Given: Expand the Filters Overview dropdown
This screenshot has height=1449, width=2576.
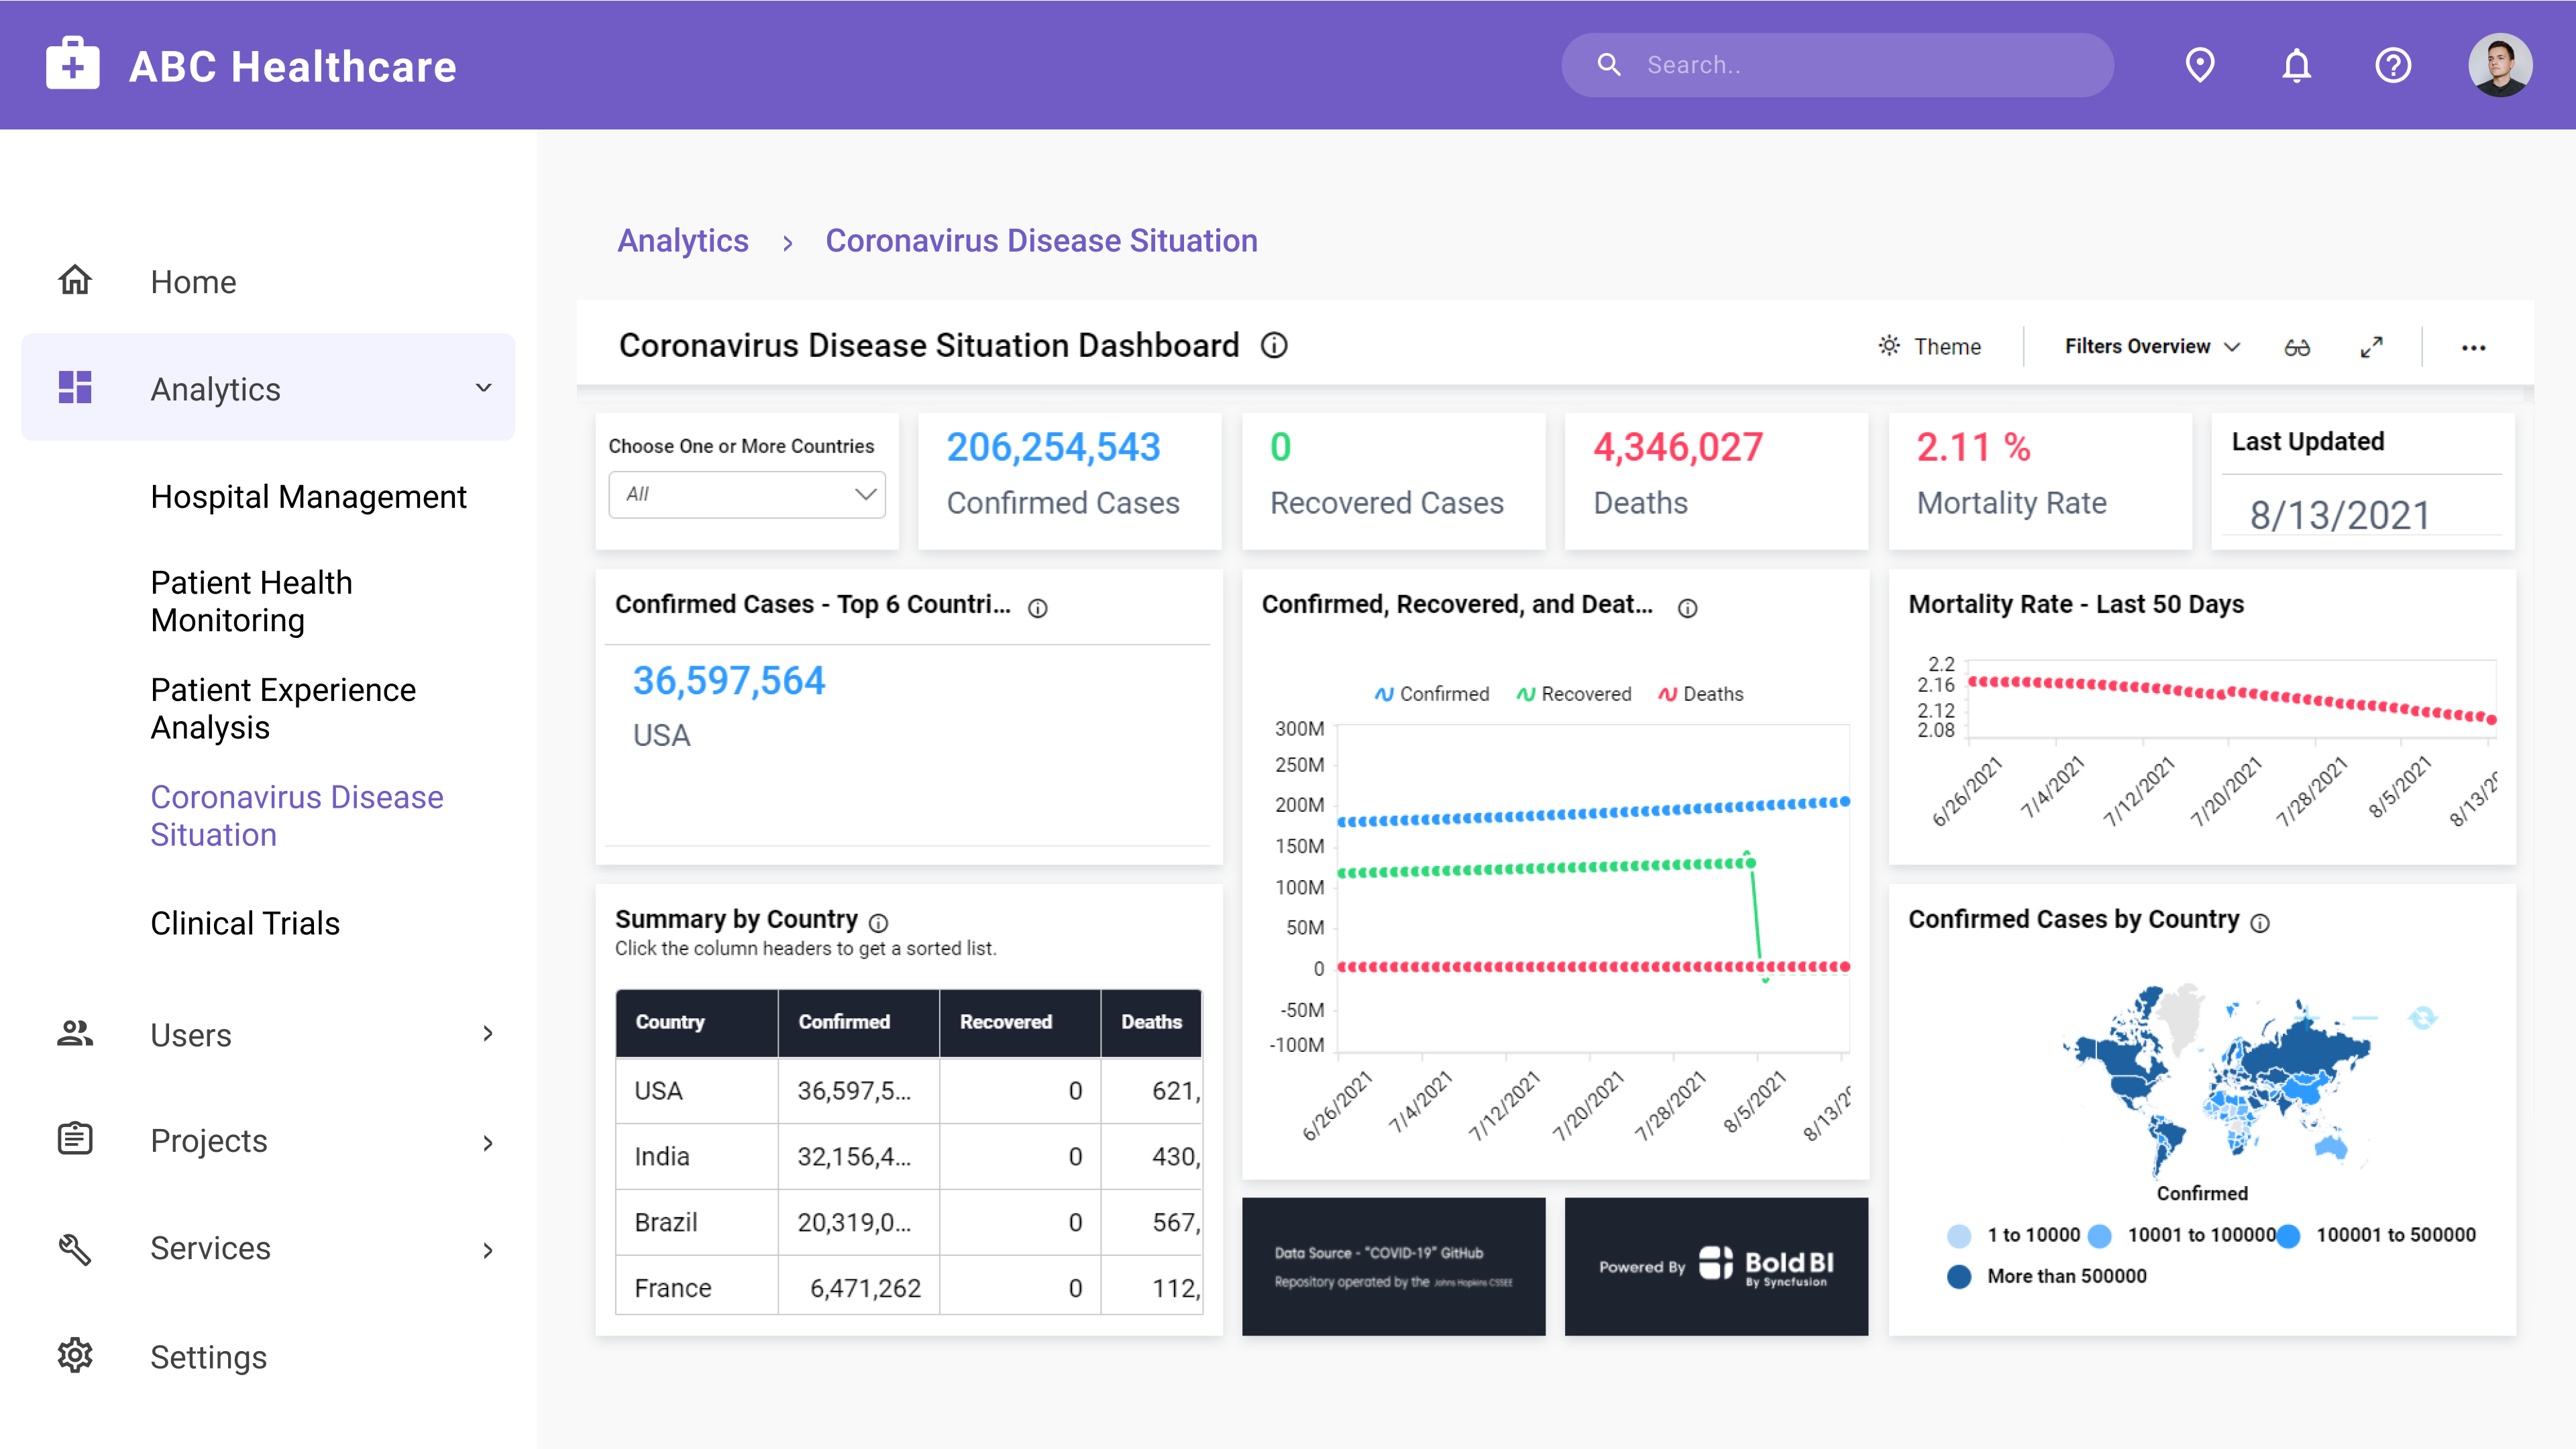Looking at the screenshot, I should pos(2150,346).
